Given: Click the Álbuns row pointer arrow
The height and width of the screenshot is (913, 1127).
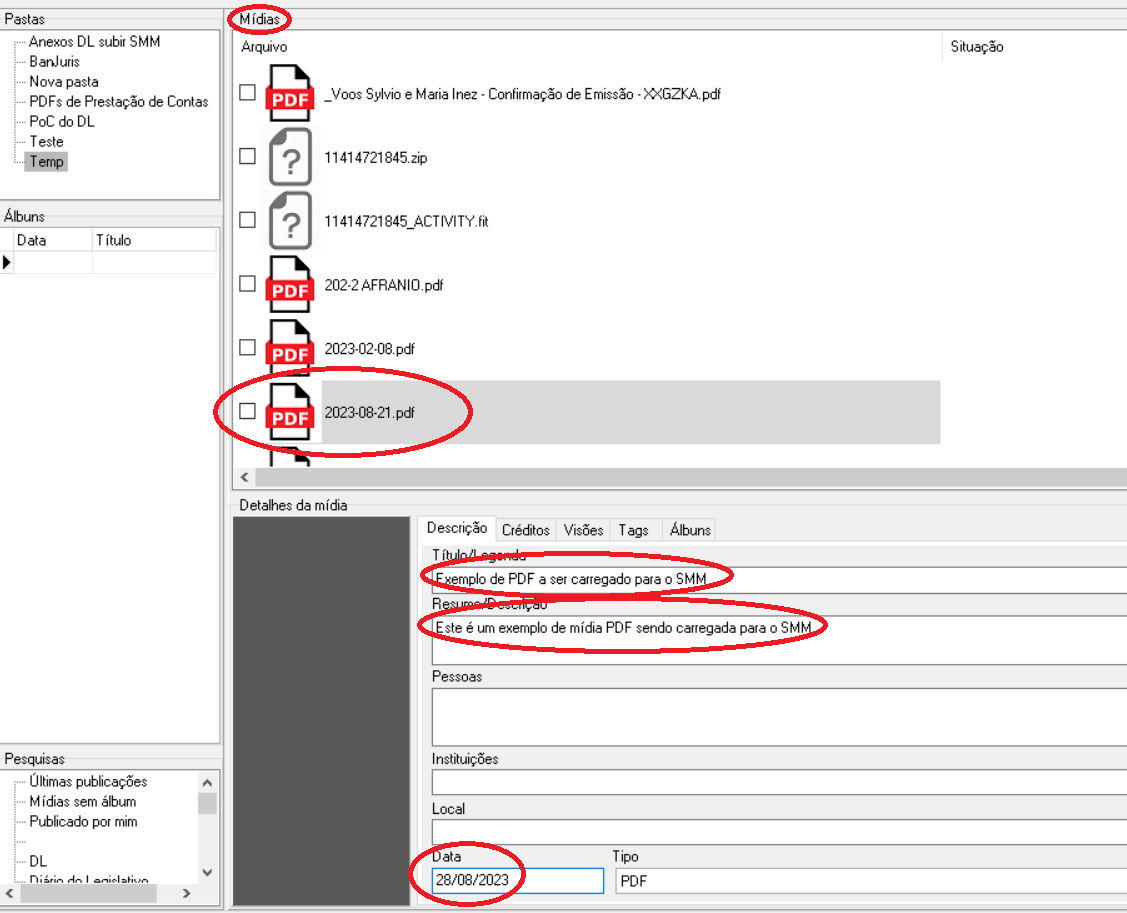Looking at the screenshot, I should (6, 262).
